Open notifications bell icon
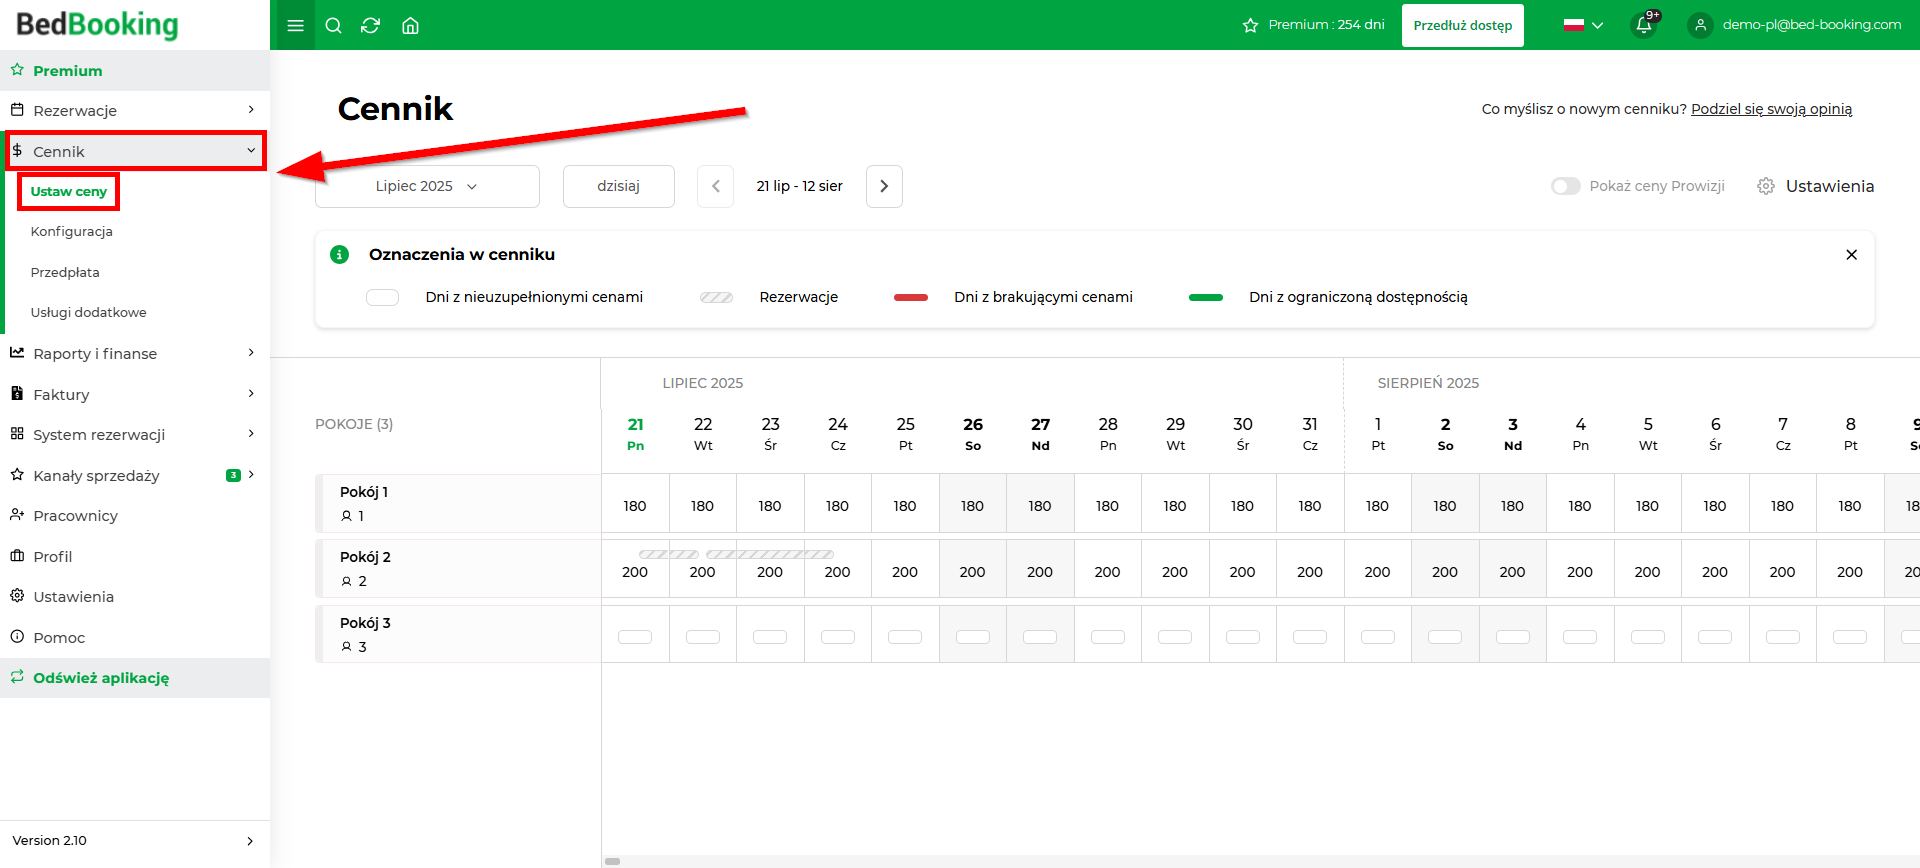 (x=1643, y=25)
